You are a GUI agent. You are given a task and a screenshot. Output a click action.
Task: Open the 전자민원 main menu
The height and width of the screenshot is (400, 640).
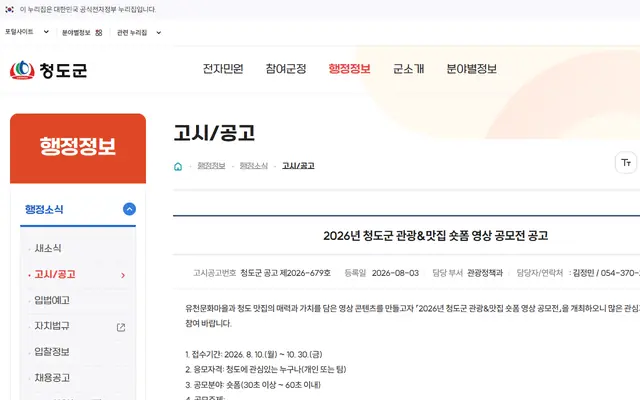tap(223, 69)
